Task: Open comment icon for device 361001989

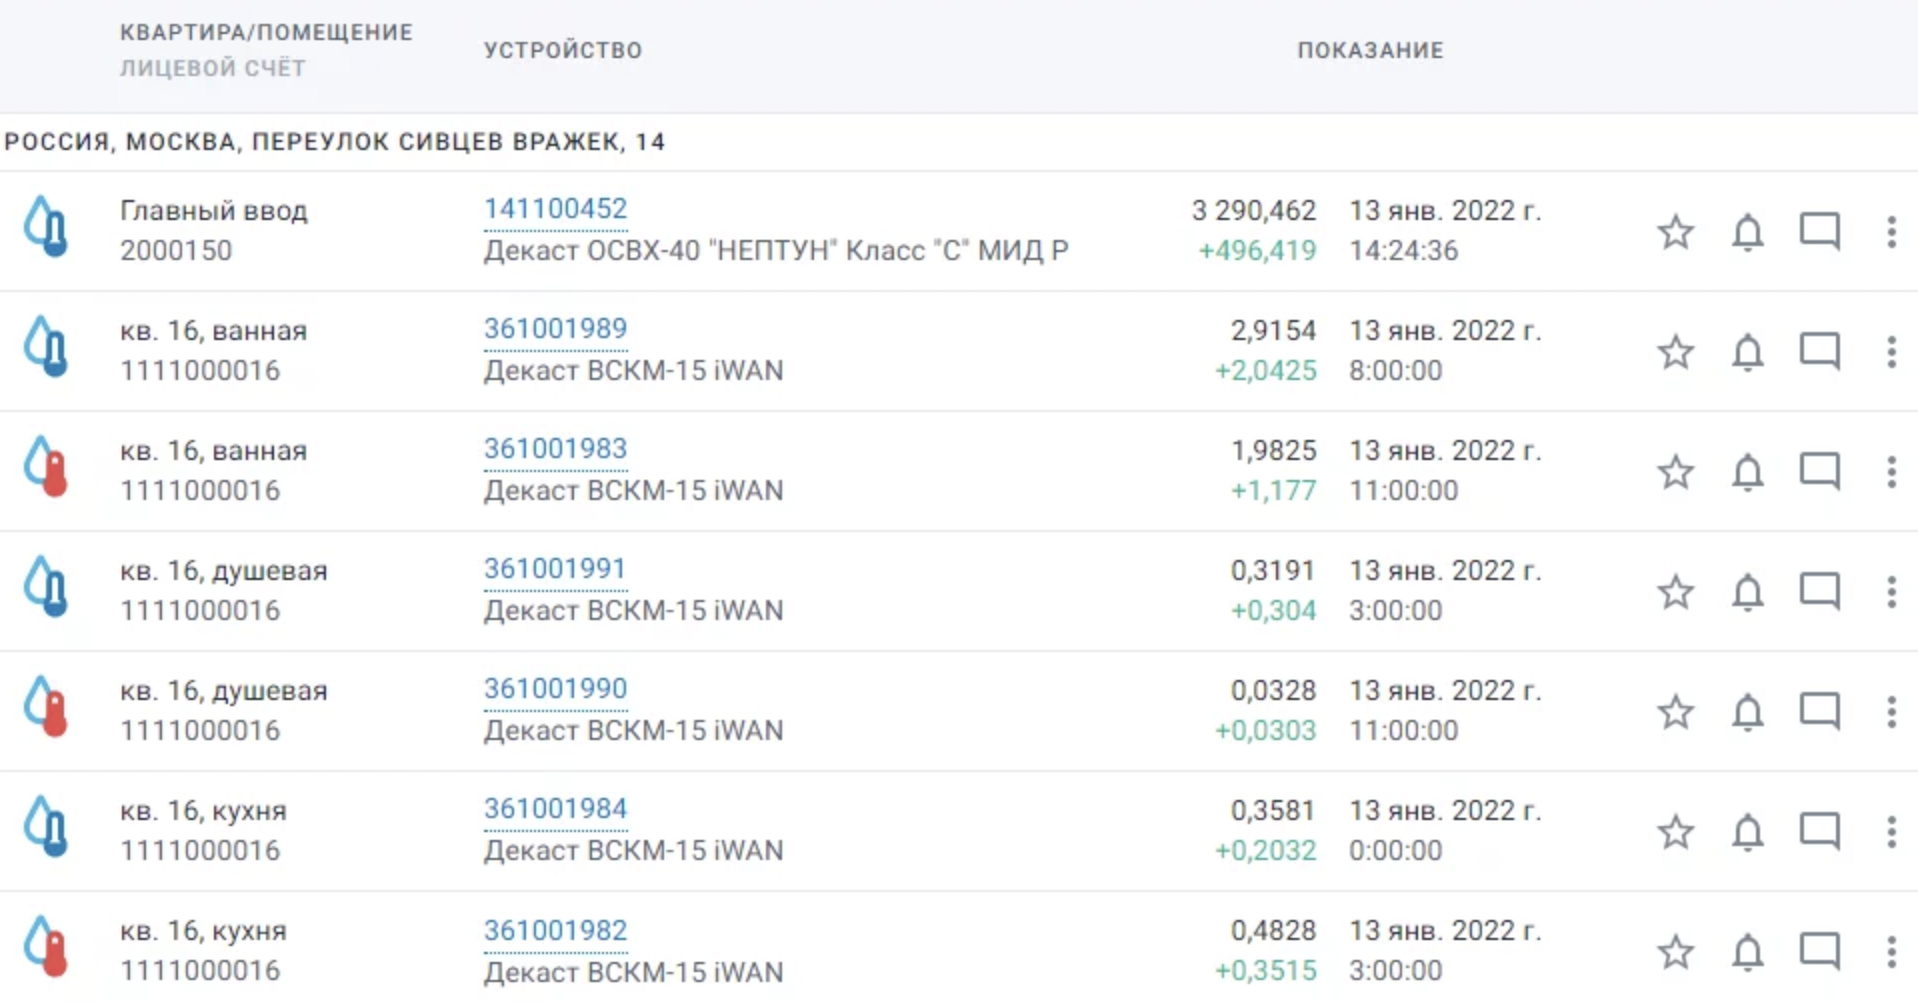Action: click(1819, 352)
